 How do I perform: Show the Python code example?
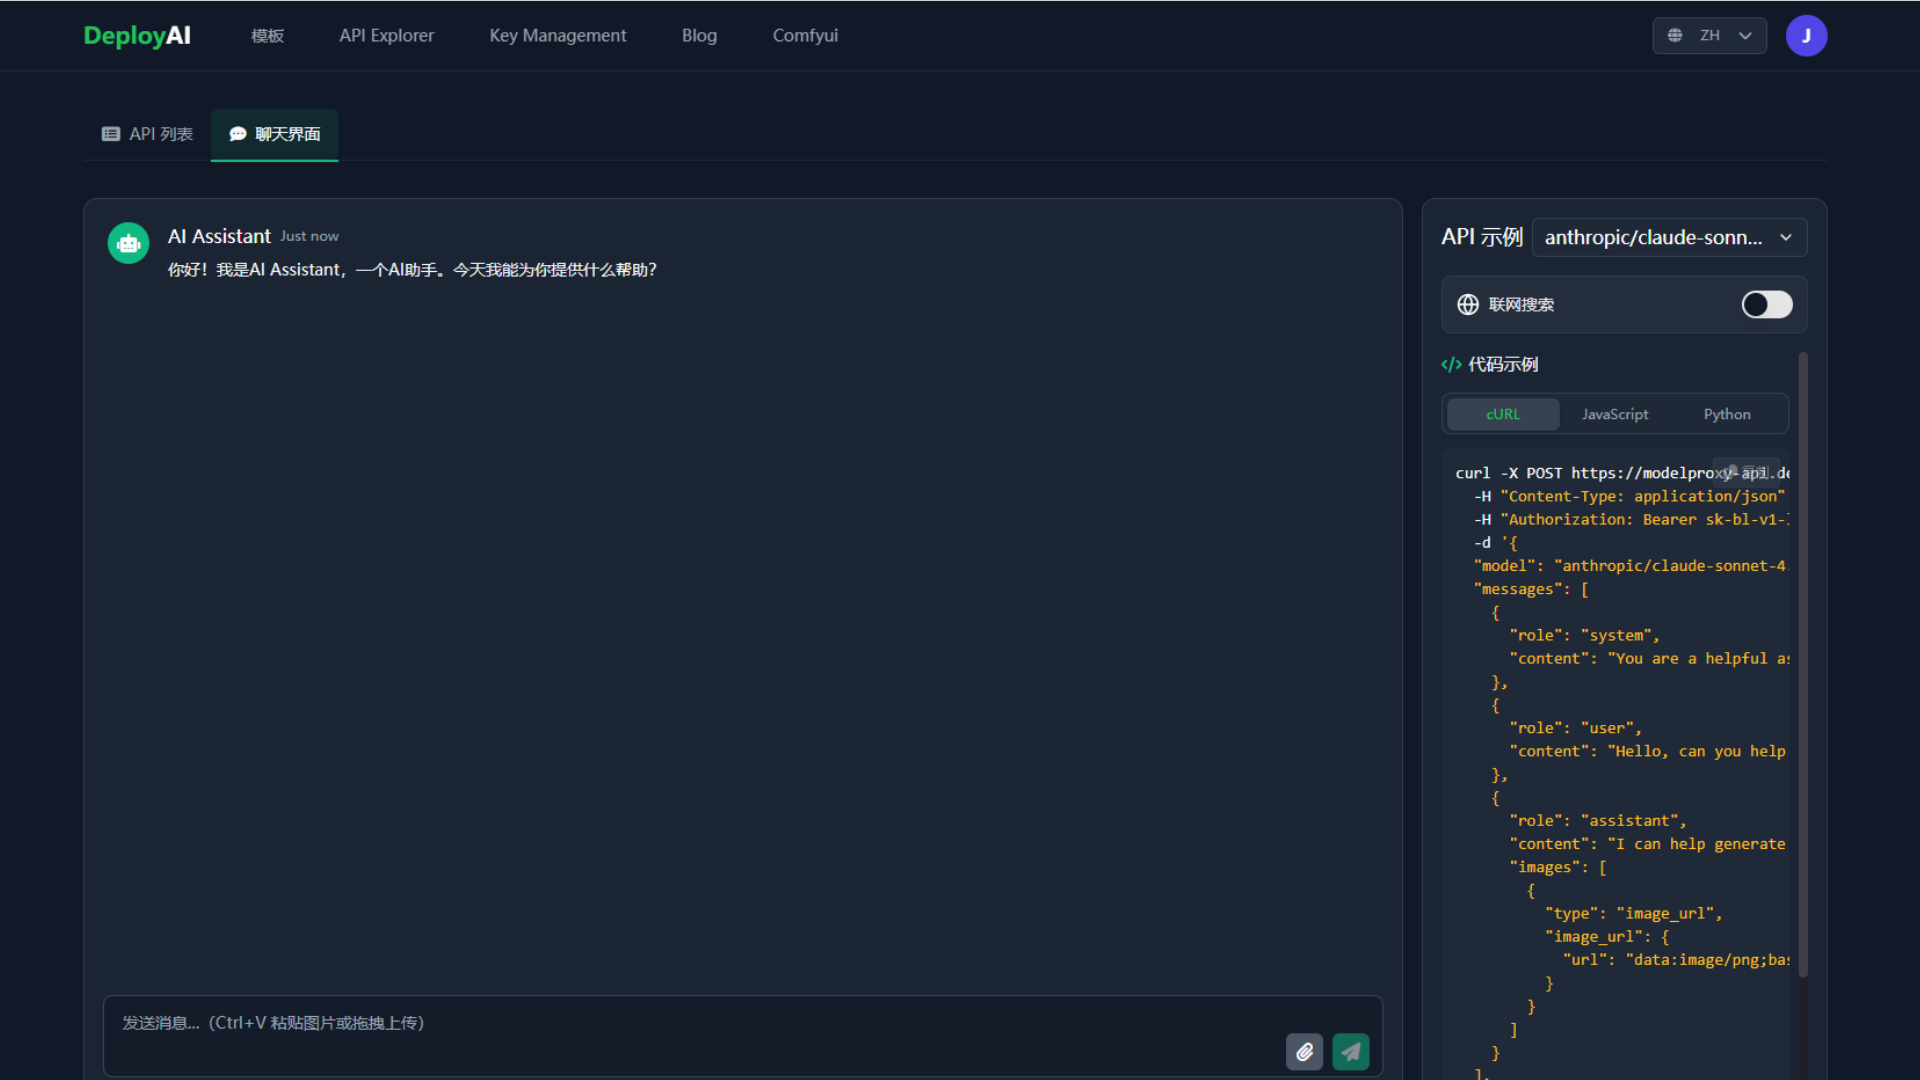(x=1726, y=414)
